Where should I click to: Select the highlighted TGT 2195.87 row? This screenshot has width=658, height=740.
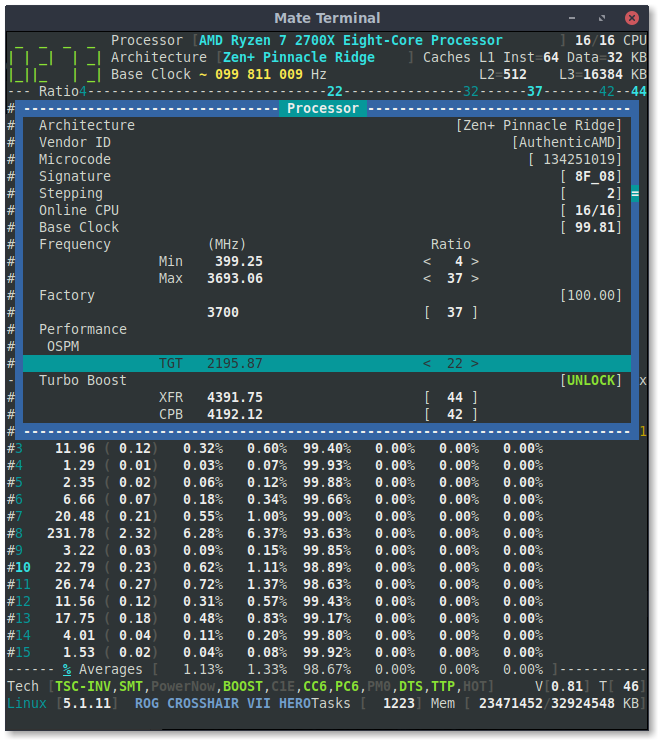tap(327, 363)
